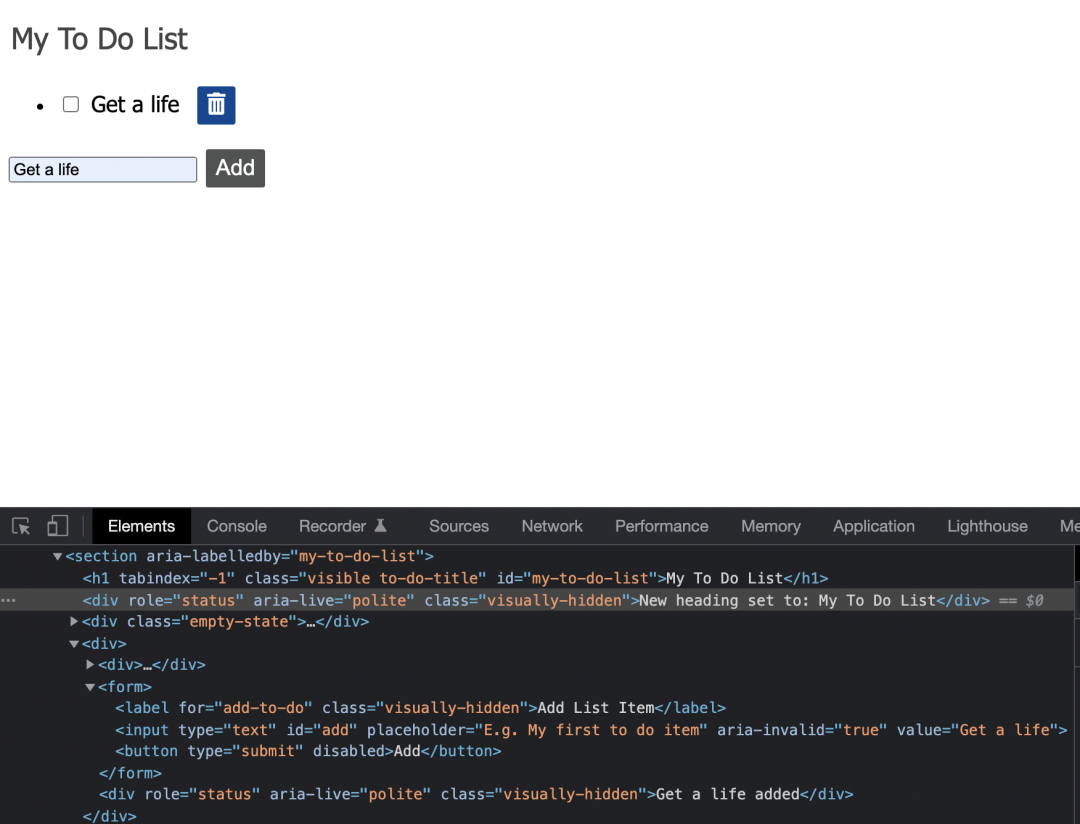Switch to the Application tab
Viewport: 1080px width, 824px height.
[873, 526]
